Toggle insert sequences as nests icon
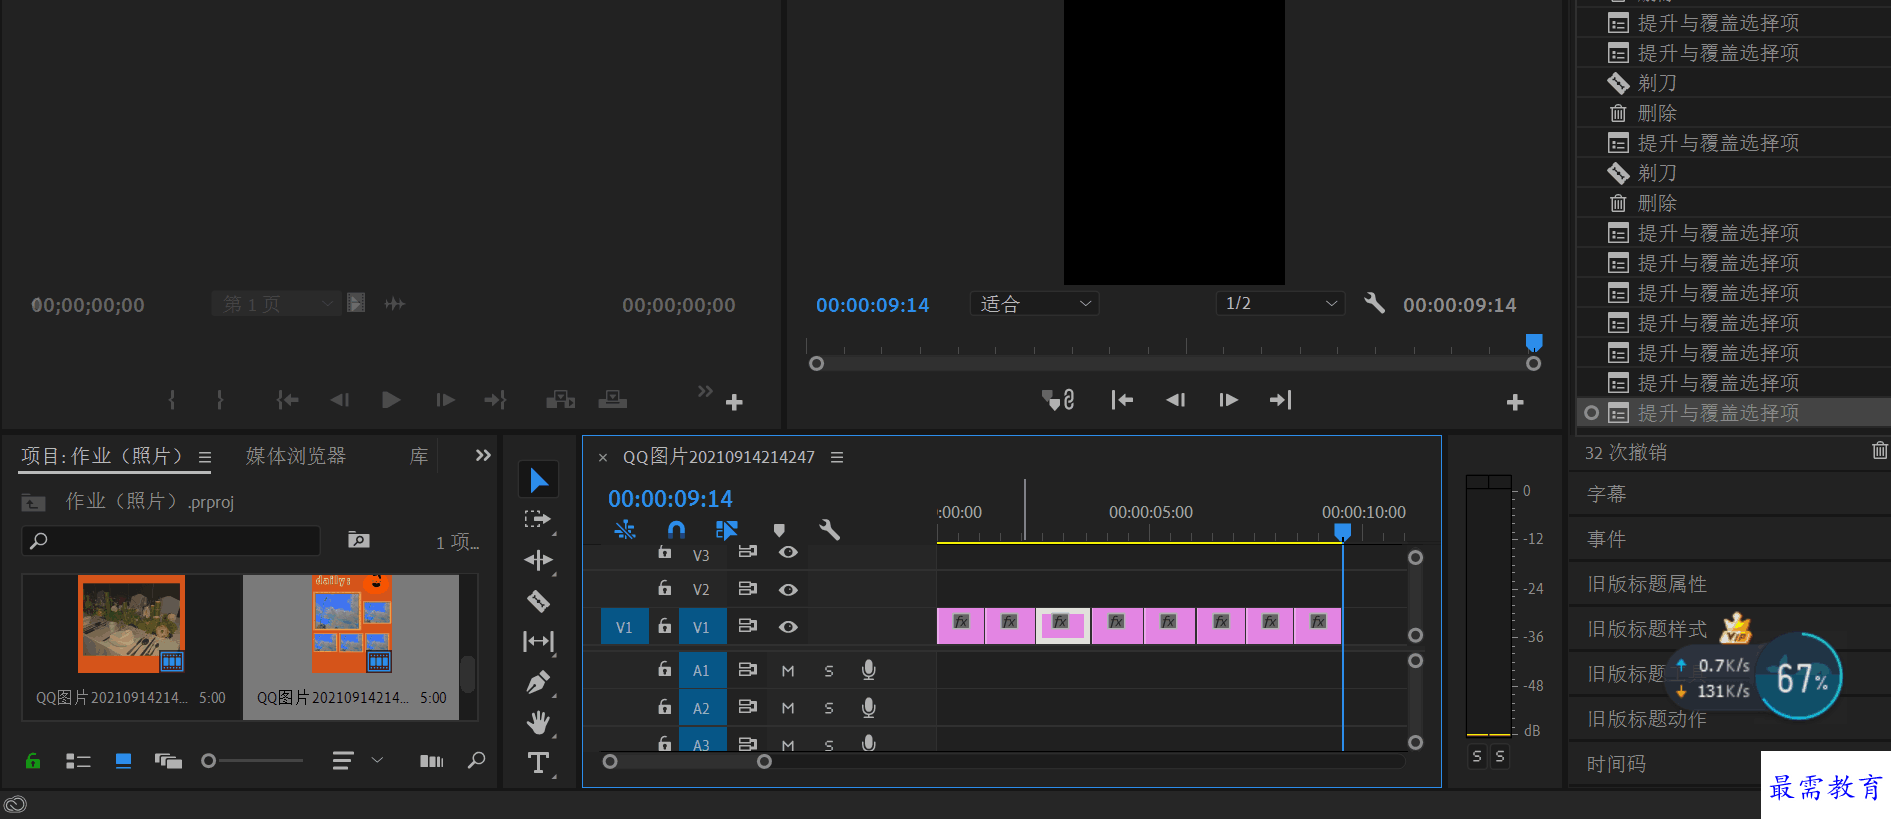The width and height of the screenshot is (1891, 819). click(625, 529)
